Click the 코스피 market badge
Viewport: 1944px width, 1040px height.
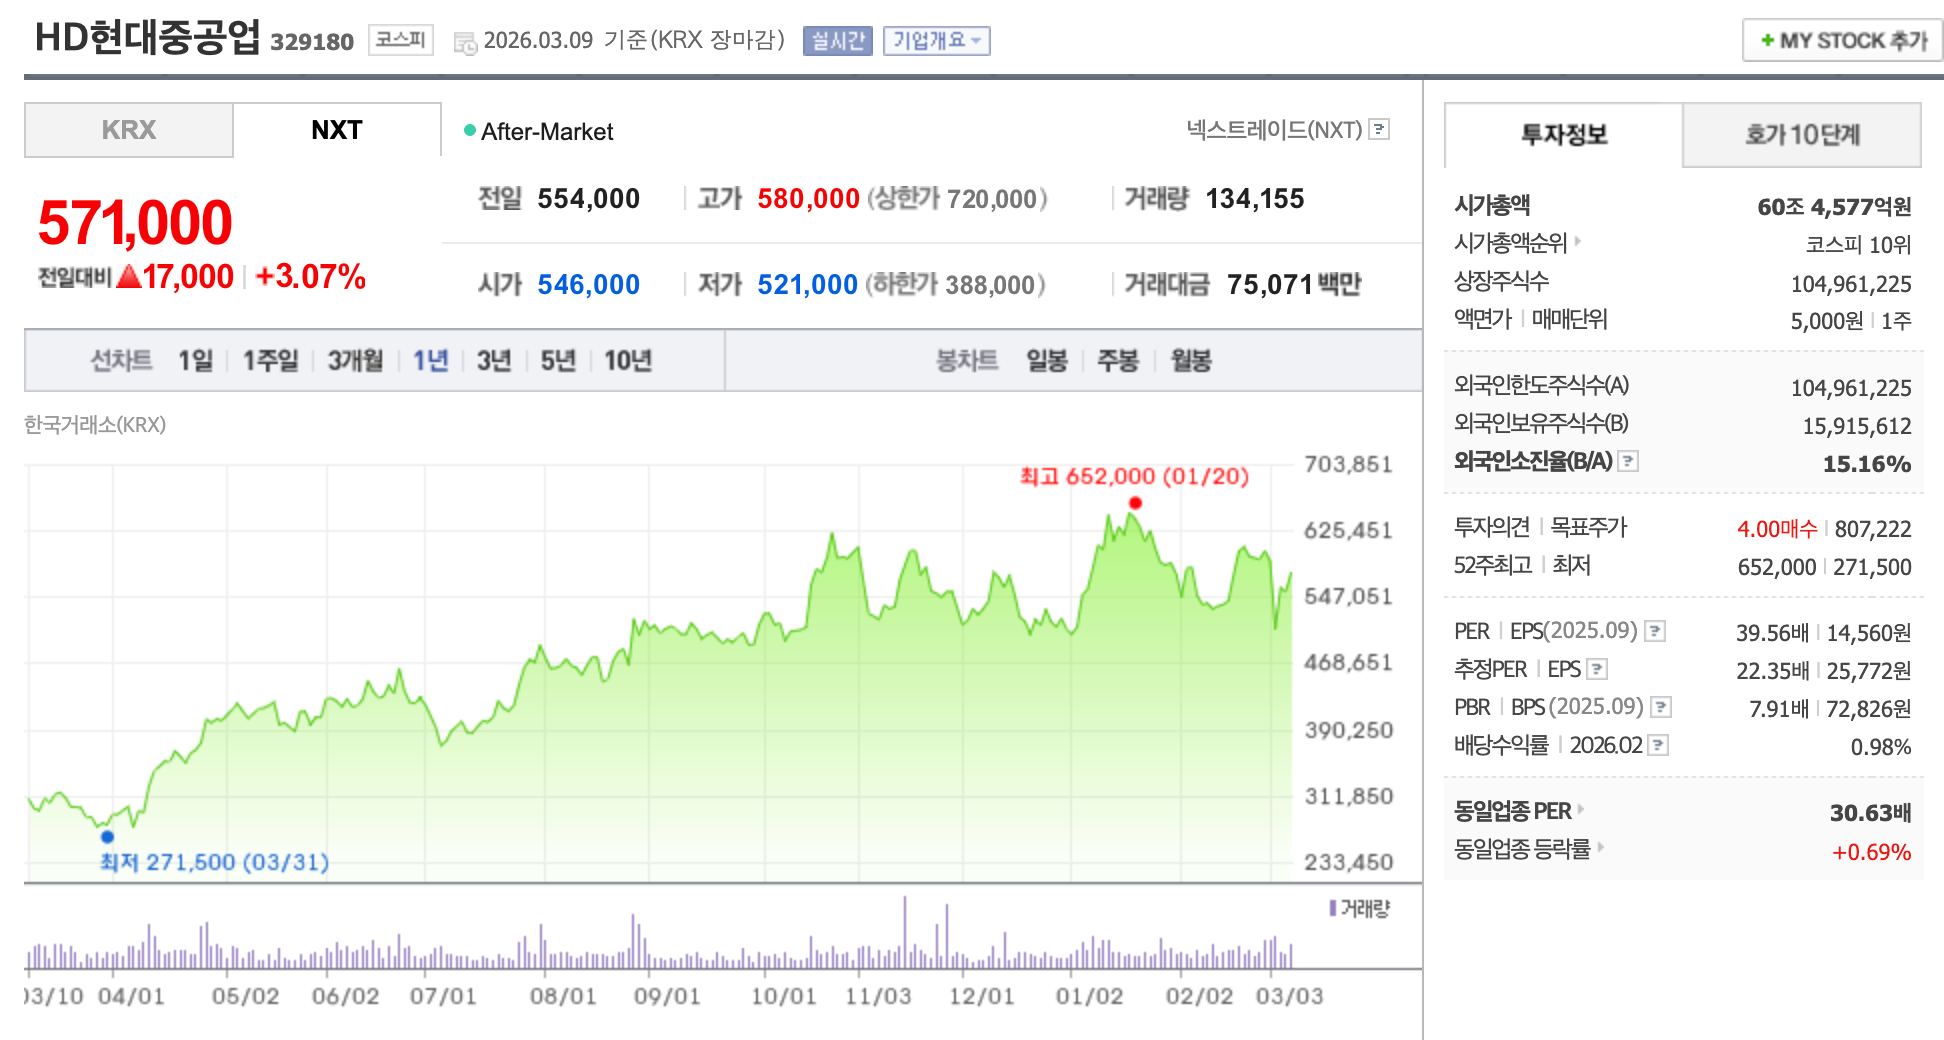point(401,40)
